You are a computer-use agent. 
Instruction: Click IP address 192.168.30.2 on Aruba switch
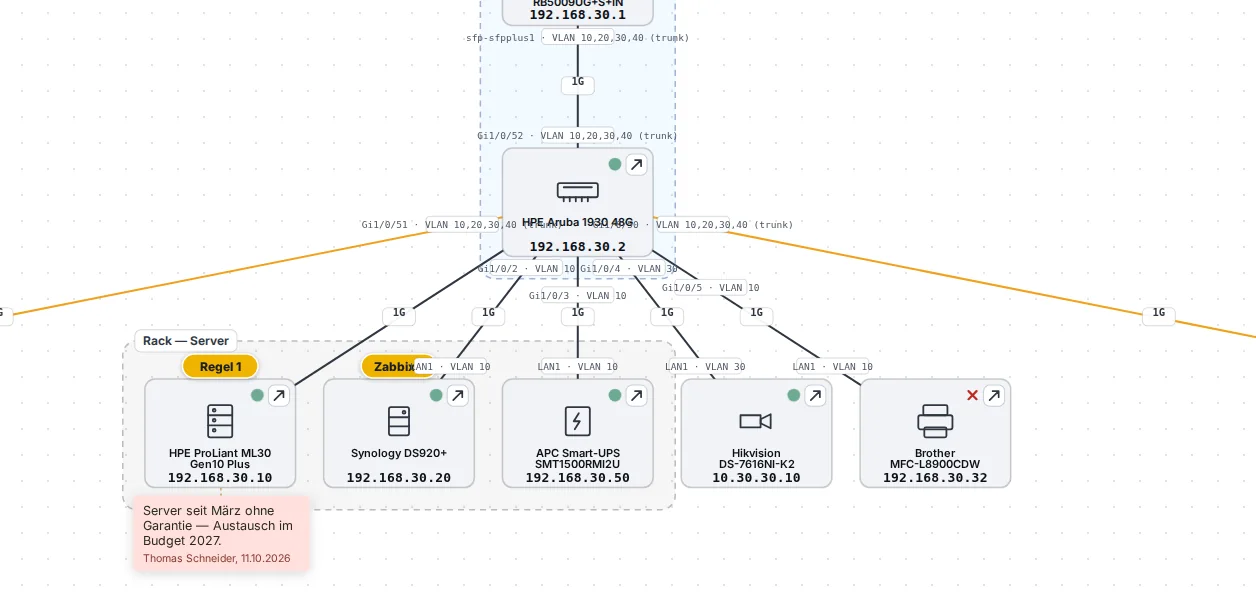click(x=578, y=246)
